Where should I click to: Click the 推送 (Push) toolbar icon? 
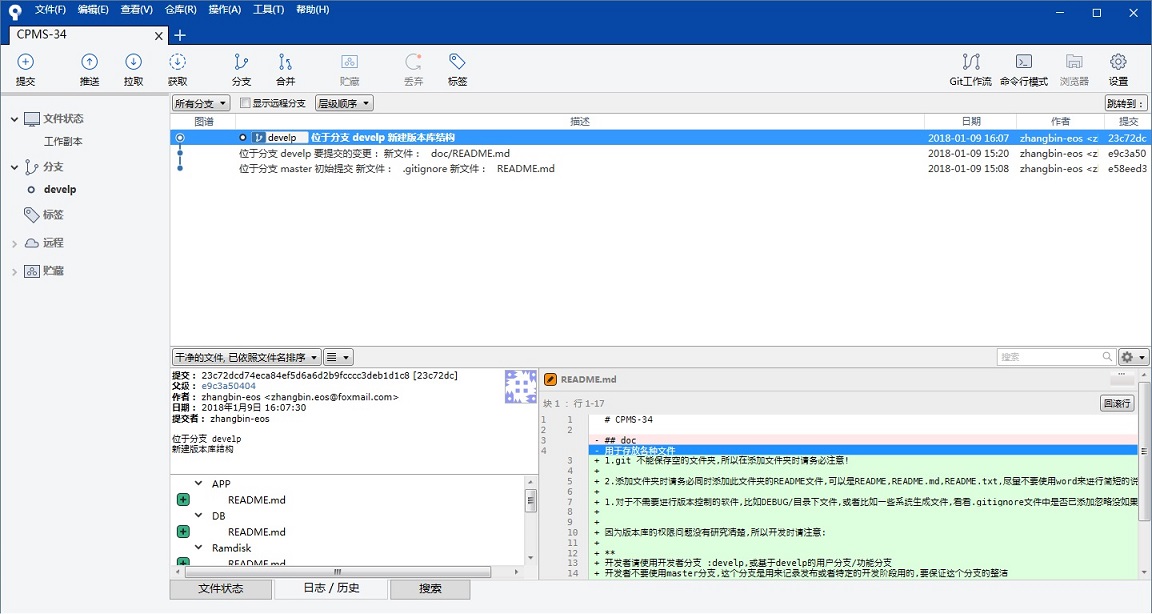[x=89, y=69]
